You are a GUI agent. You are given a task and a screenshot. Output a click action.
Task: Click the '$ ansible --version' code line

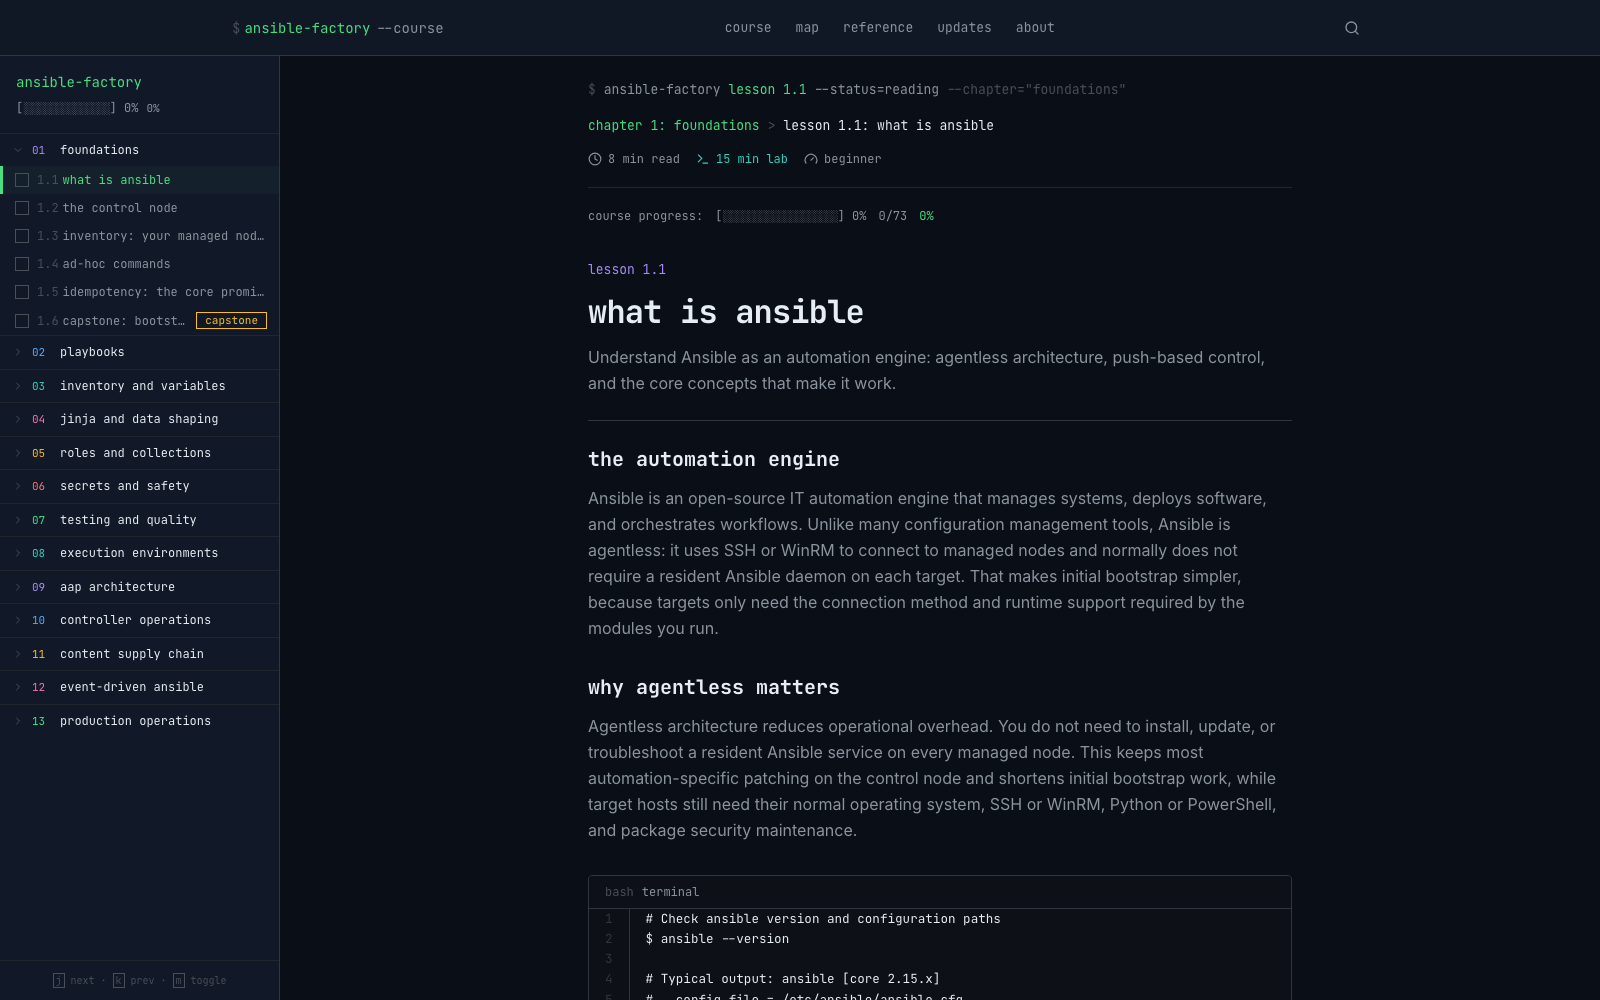tap(717, 939)
